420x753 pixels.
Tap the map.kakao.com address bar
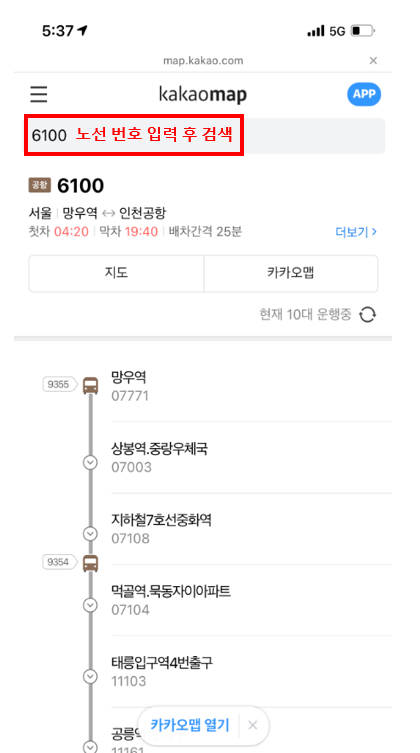(x=203, y=61)
